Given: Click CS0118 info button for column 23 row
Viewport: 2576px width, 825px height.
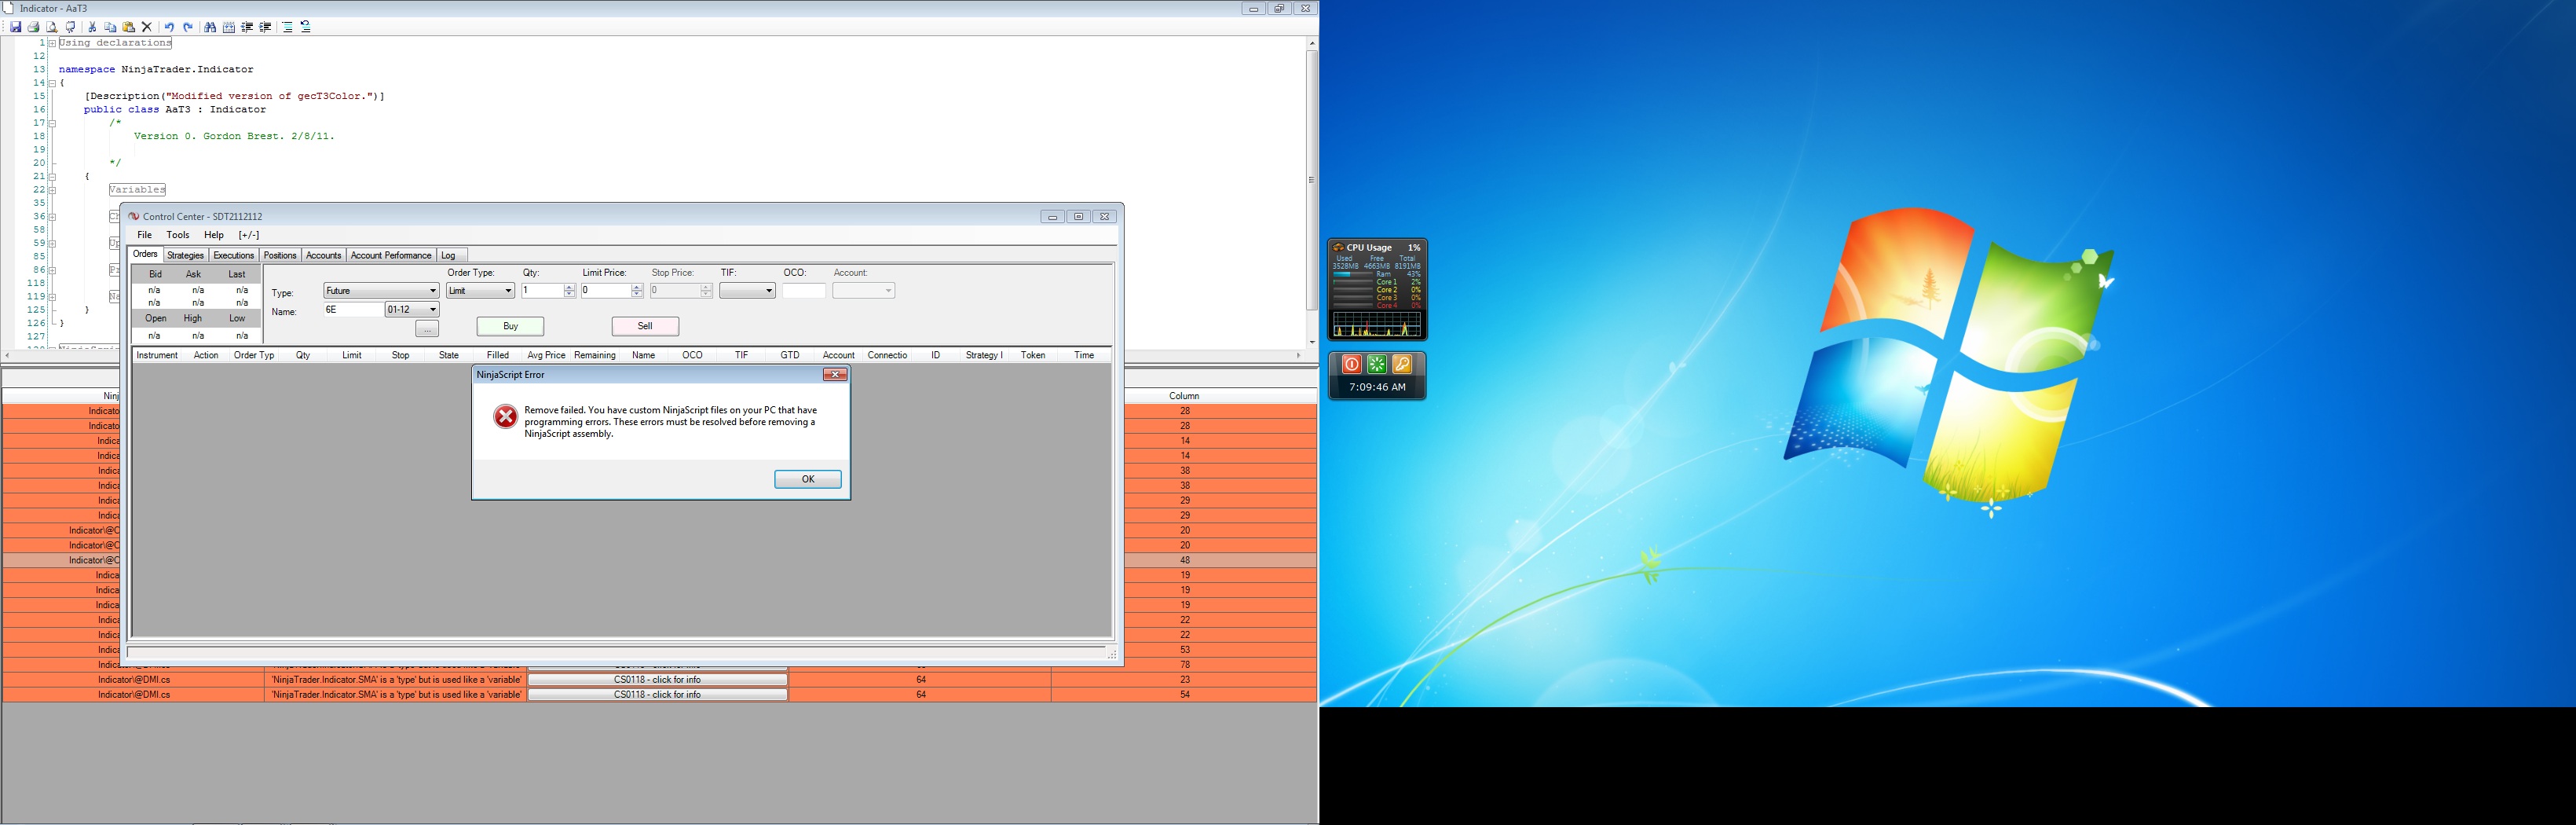Looking at the screenshot, I should pyautogui.click(x=657, y=680).
